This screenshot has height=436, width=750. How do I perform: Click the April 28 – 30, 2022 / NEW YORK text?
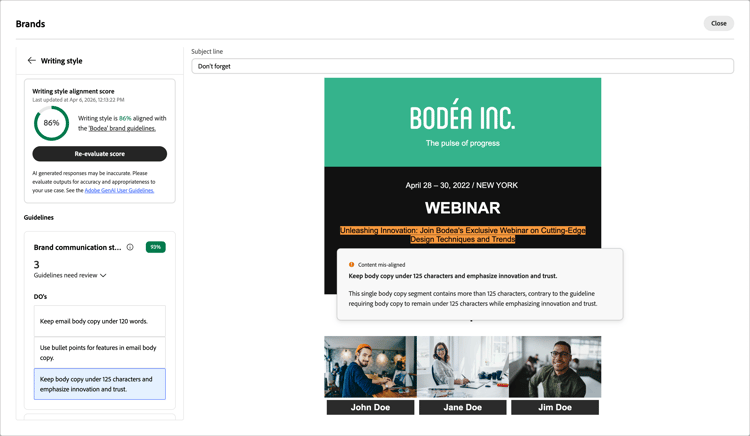point(462,185)
